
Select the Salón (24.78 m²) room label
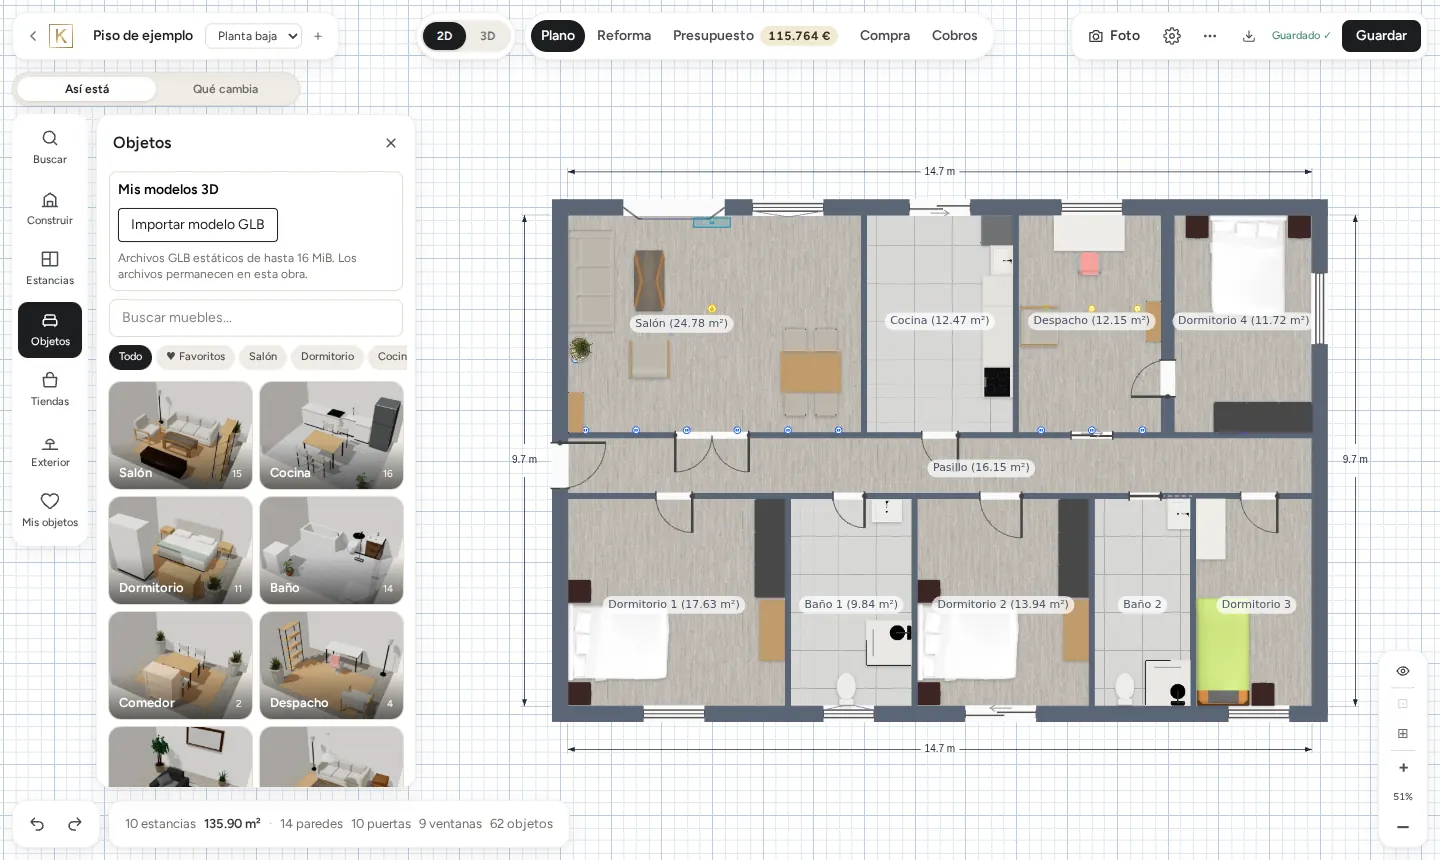(x=681, y=324)
